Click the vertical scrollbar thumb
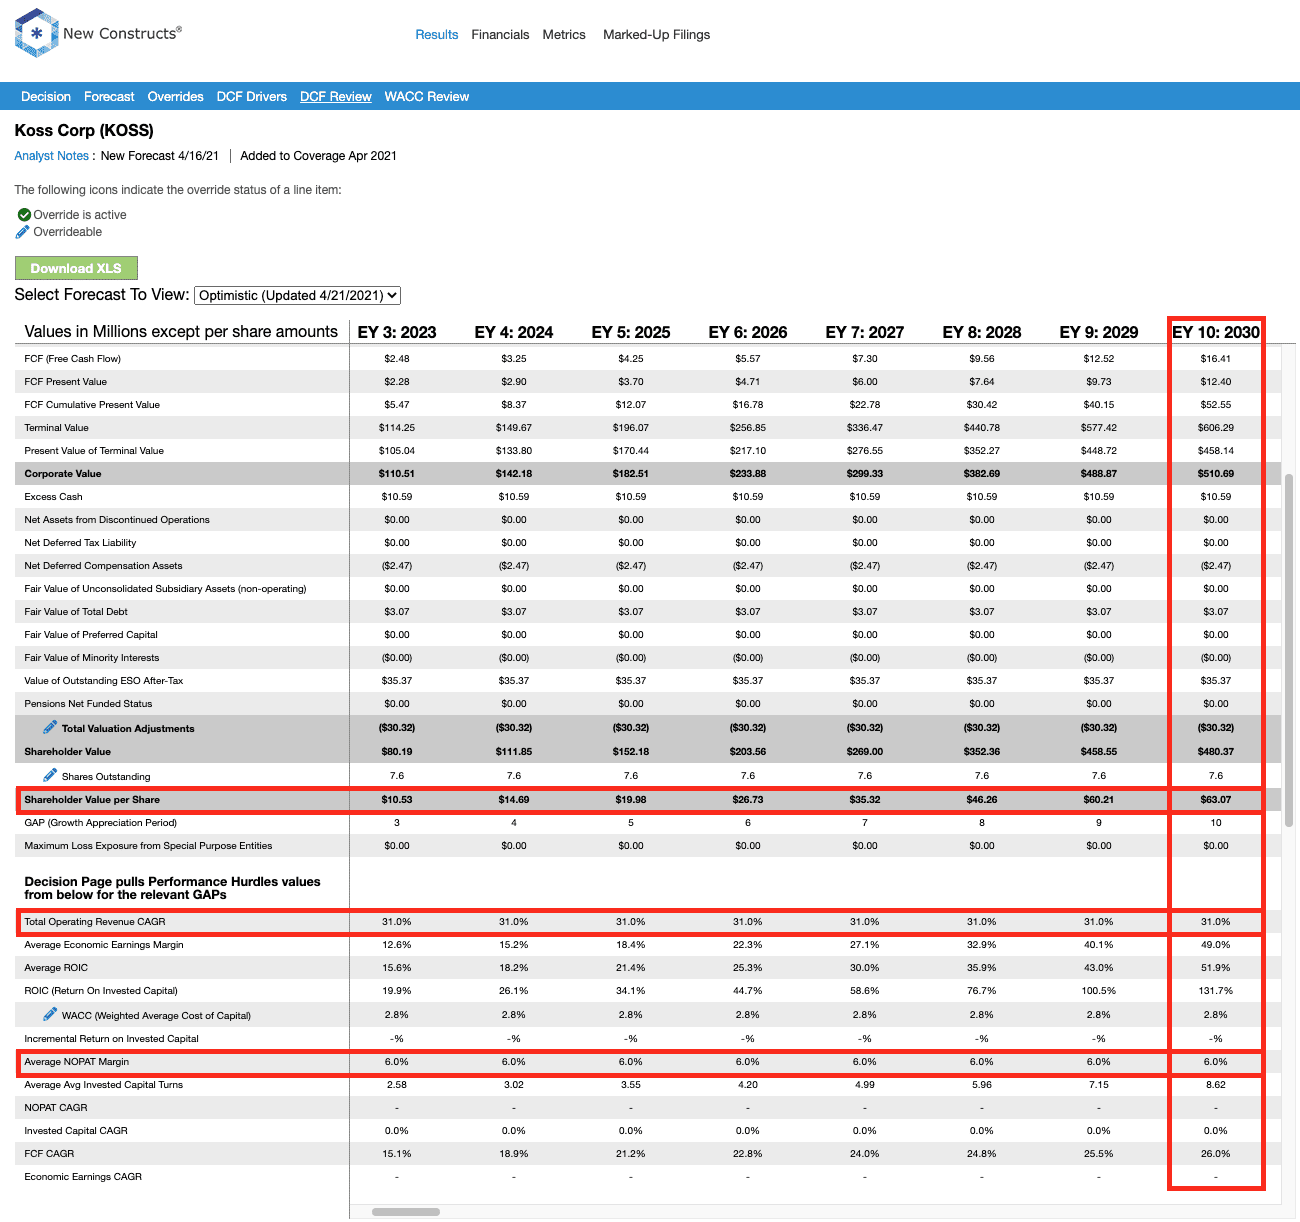Screen dimensions: 1300x1222 pos(1289,650)
